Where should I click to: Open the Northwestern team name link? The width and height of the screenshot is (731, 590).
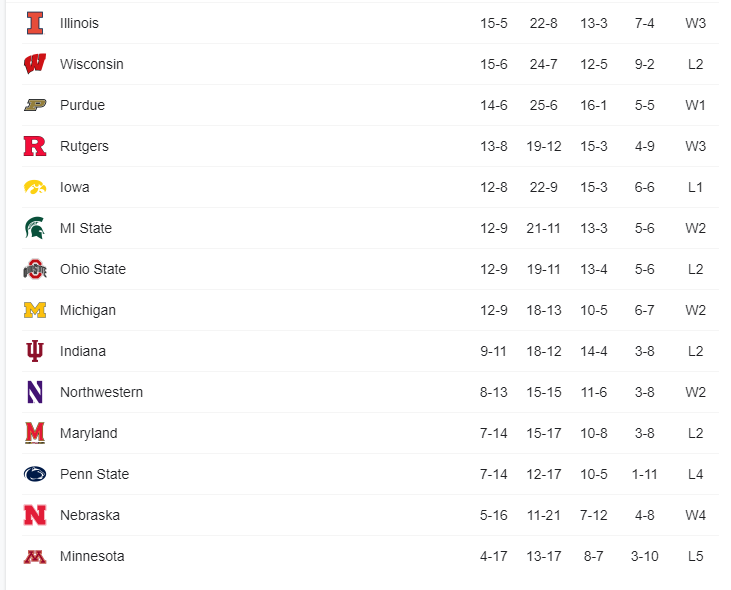[x=101, y=392]
